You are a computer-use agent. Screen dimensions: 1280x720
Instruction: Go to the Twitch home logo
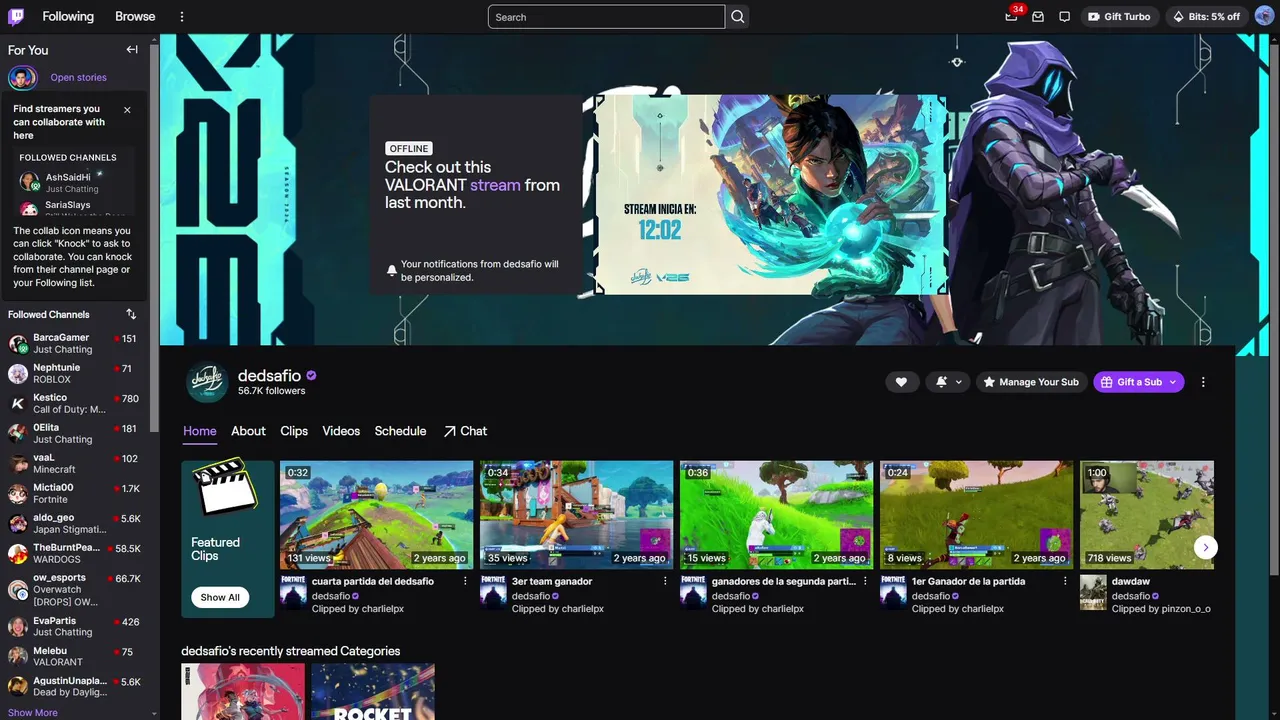pos(16,16)
